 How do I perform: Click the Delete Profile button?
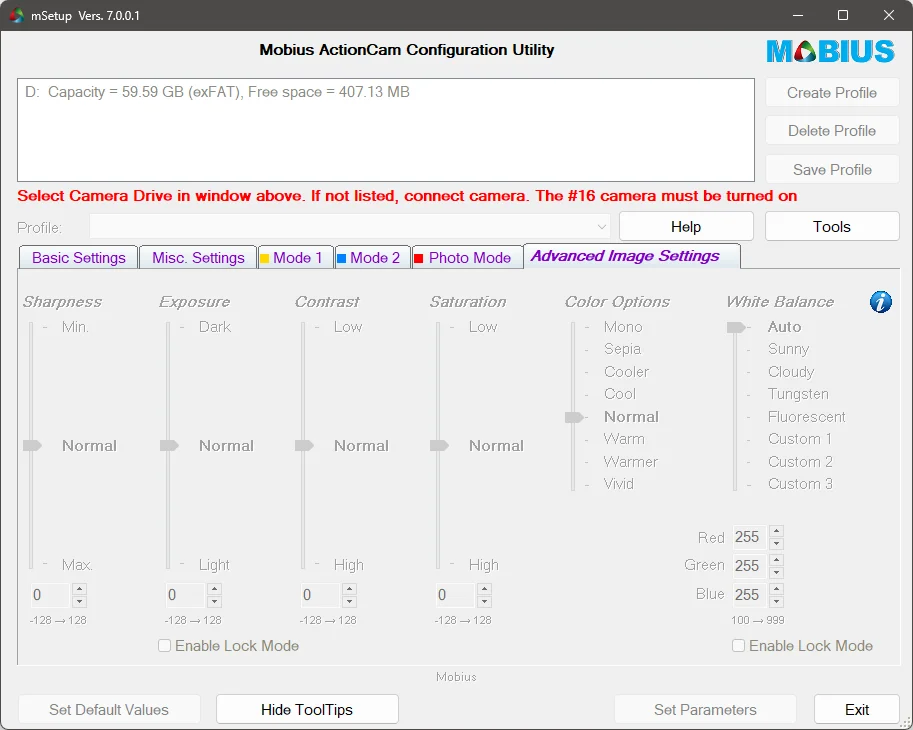click(832, 131)
